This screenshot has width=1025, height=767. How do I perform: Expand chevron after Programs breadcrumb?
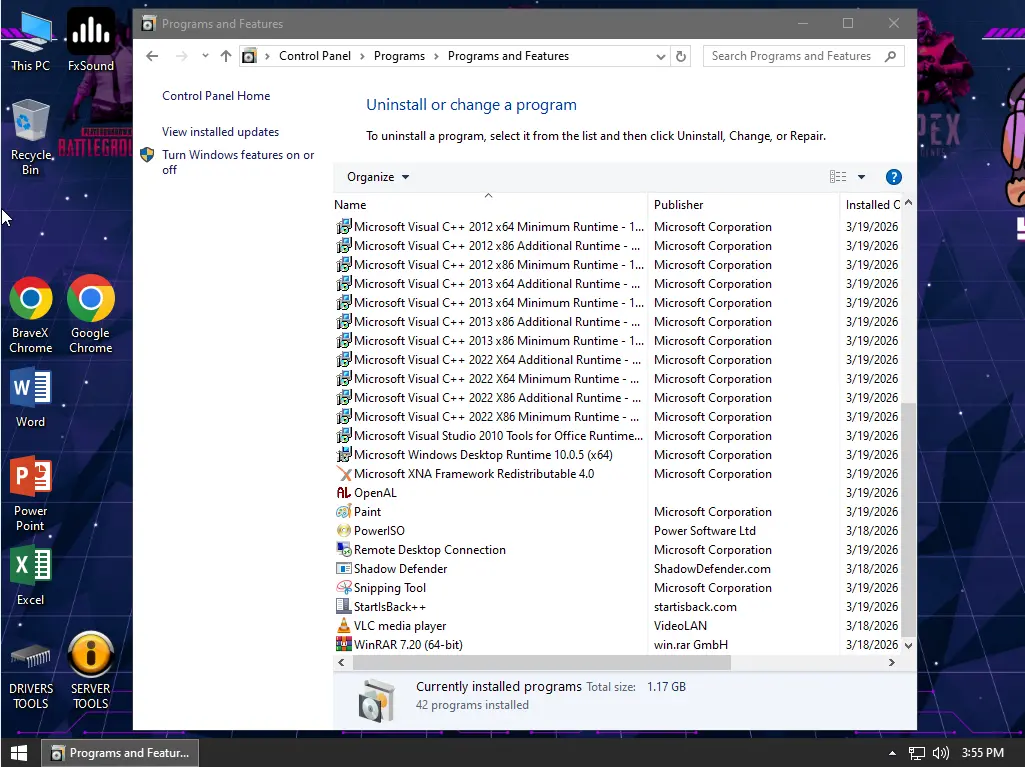[437, 56]
